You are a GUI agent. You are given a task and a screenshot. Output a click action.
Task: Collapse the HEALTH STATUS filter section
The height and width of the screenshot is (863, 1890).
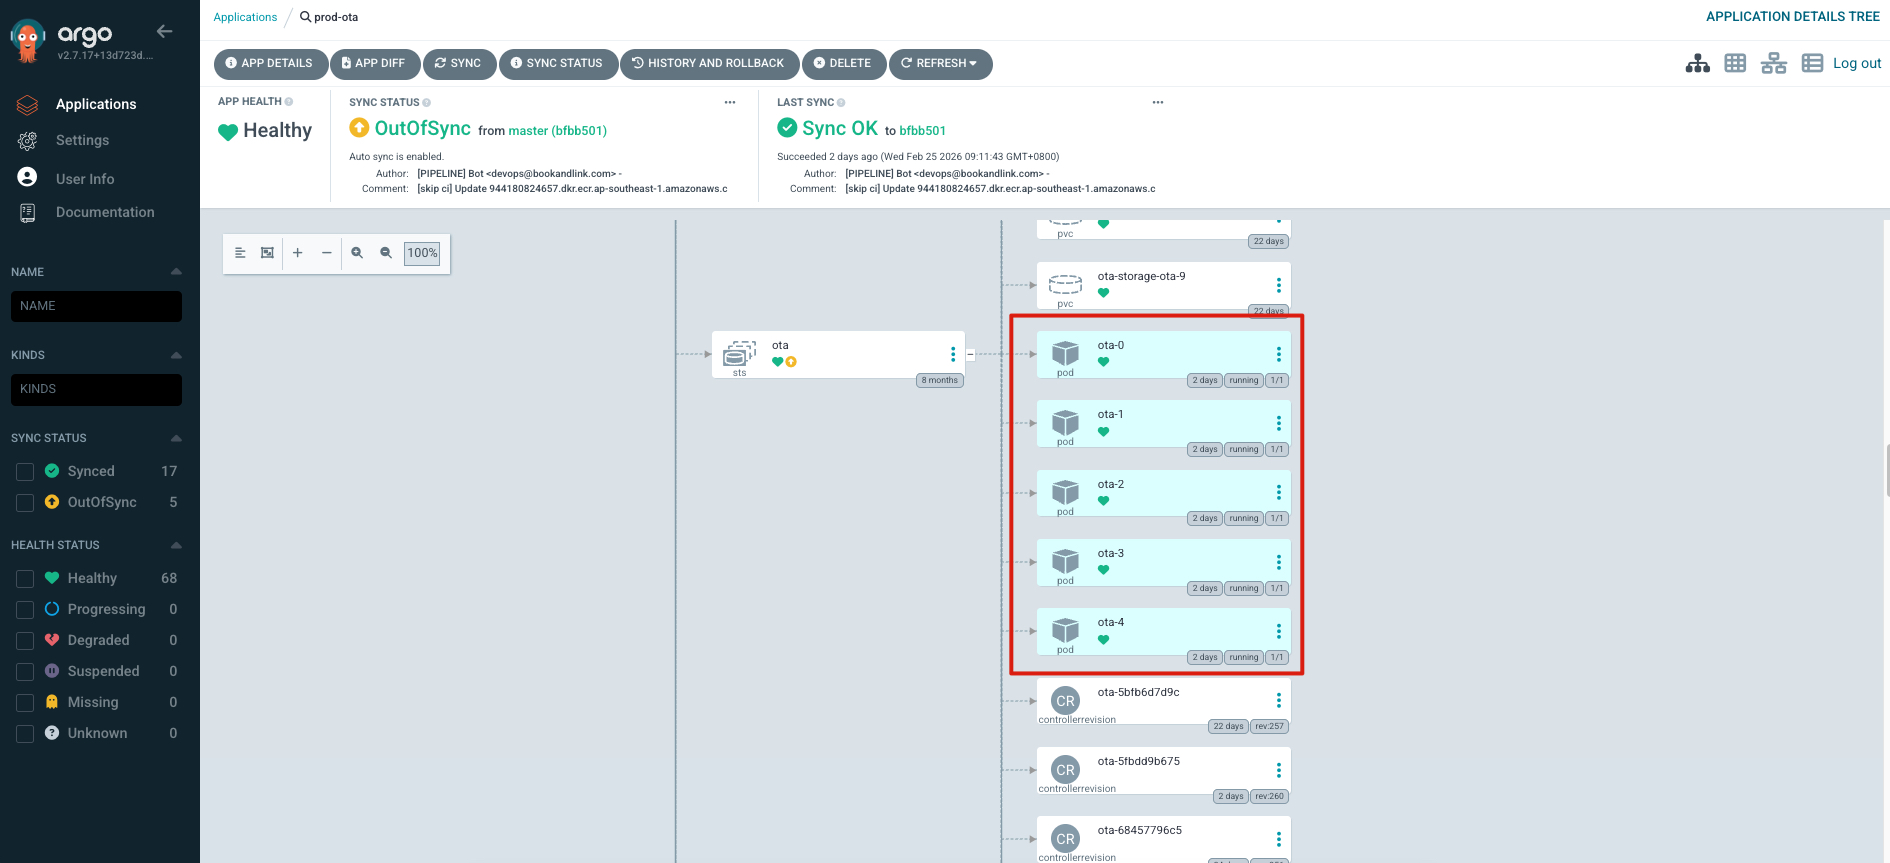(176, 545)
